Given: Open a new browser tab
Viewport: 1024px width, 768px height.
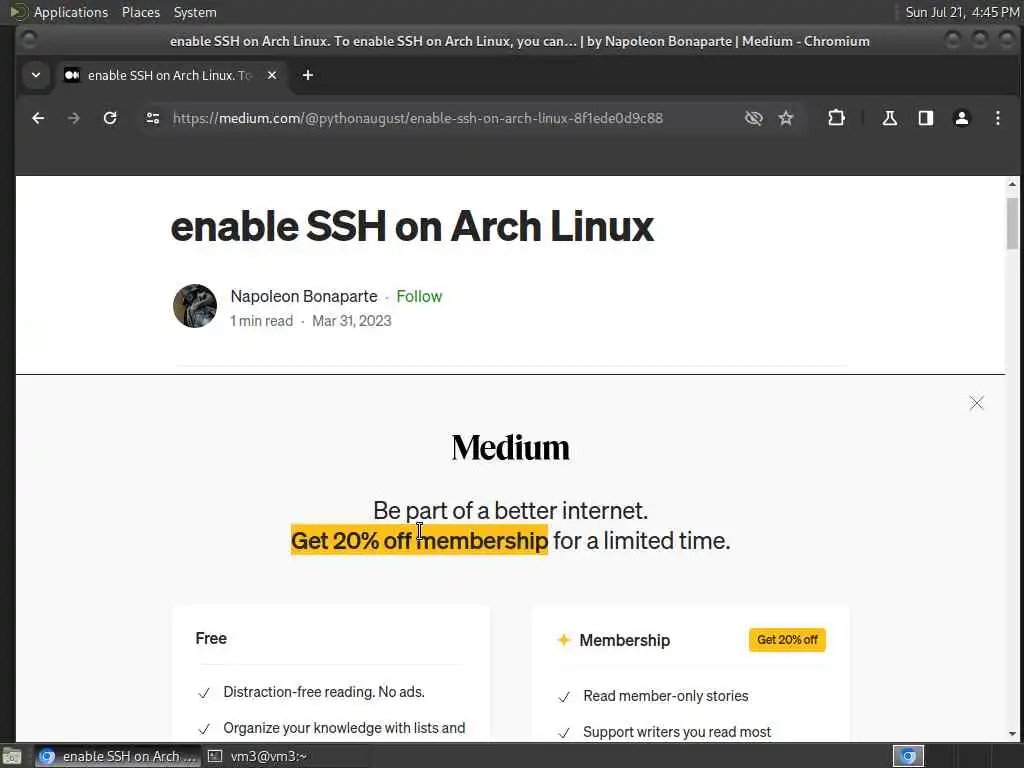Looking at the screenshot, I should coord(308,75).
